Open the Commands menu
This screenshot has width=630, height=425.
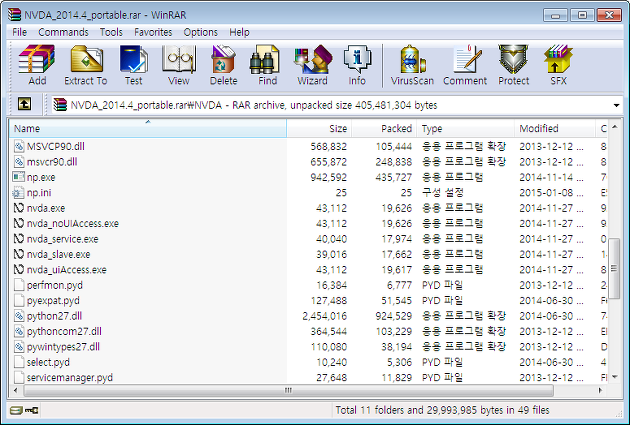click(x=63, y=32)
